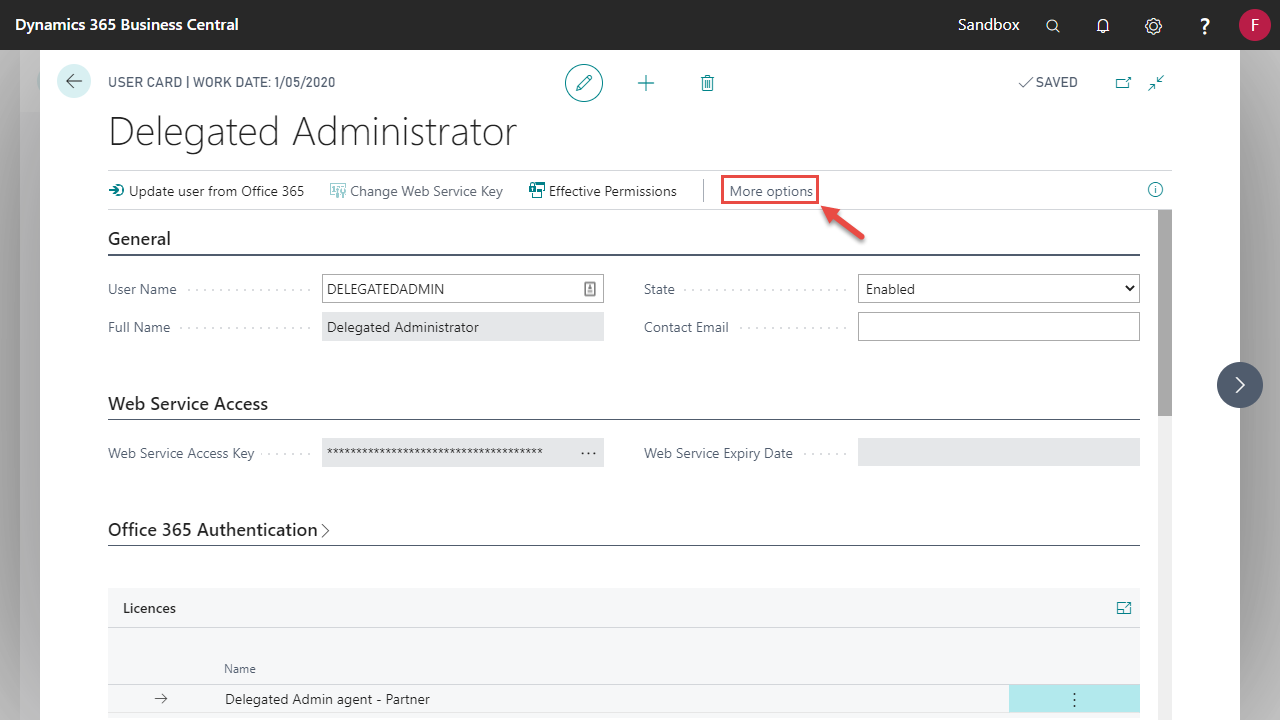Show FactBox info icon
The image size is (1280, 720).
pyautogui.click(x=1155, y=190)
